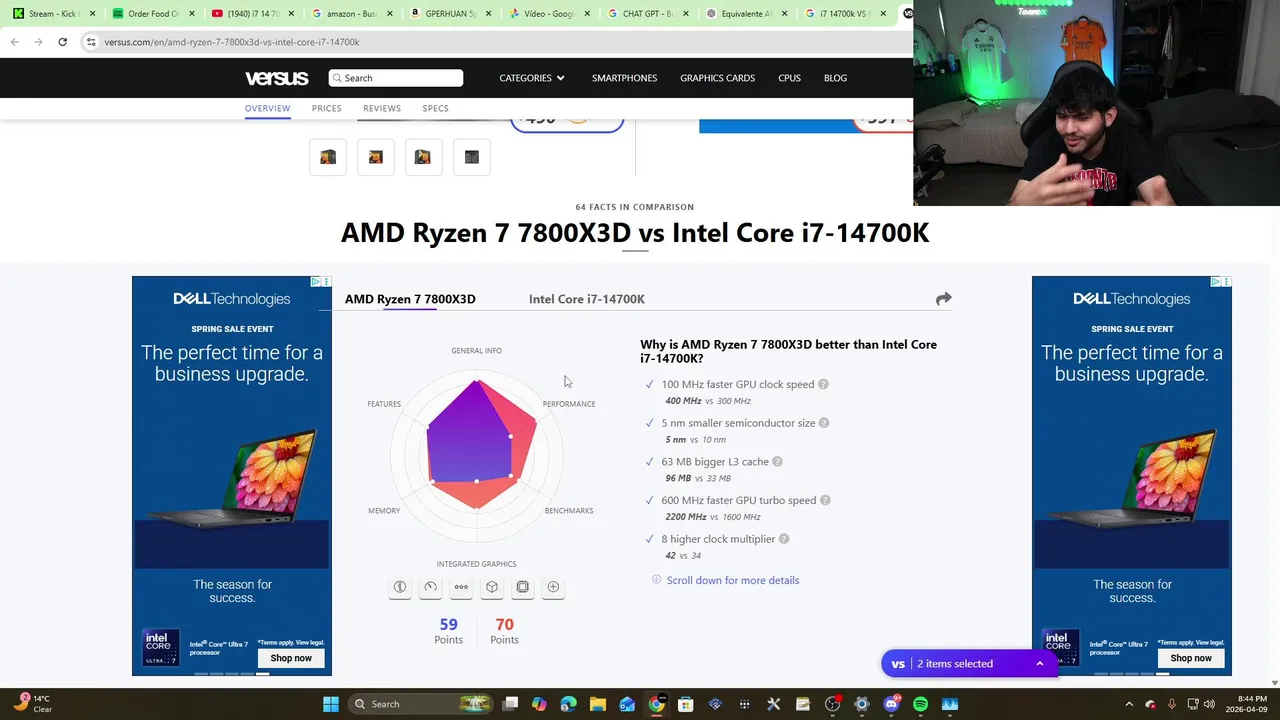Viewport: 1280px width, 720px height.
Task: Select the AMD Ryzen 7 7800X3D comparison tab
Action: pos(410,299)
